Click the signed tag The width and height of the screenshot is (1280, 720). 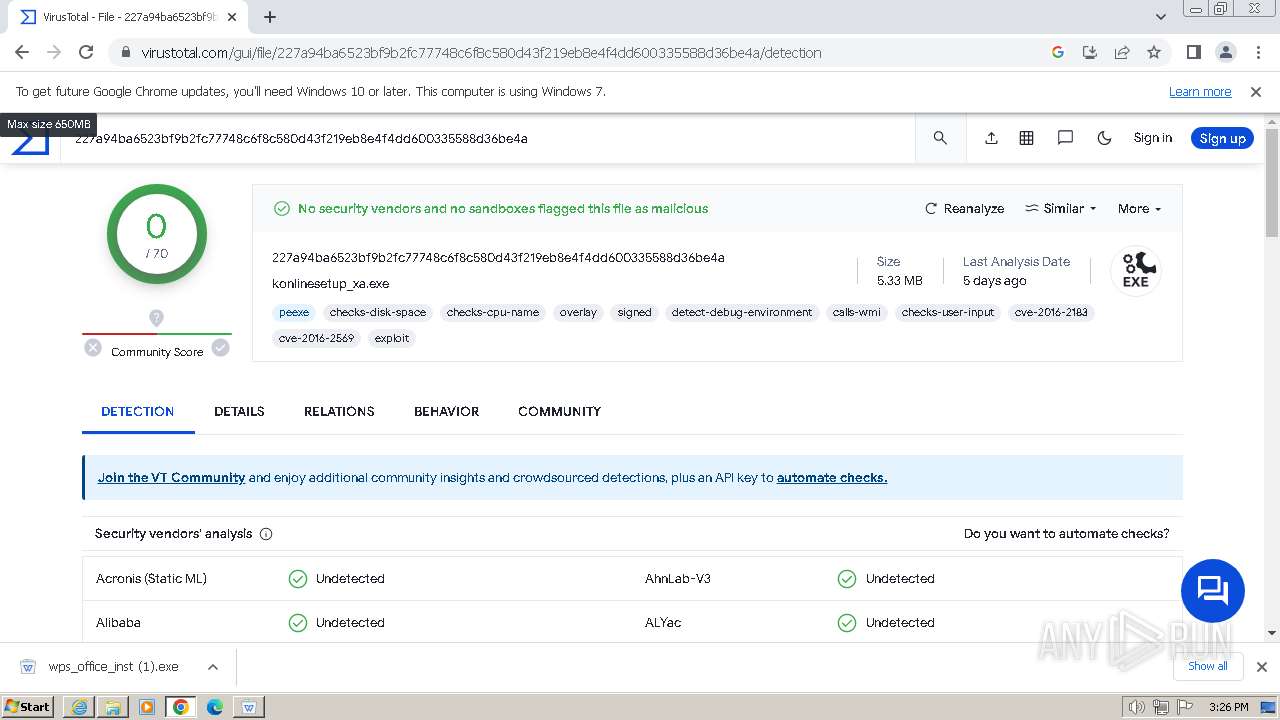(x=634, y=312)
